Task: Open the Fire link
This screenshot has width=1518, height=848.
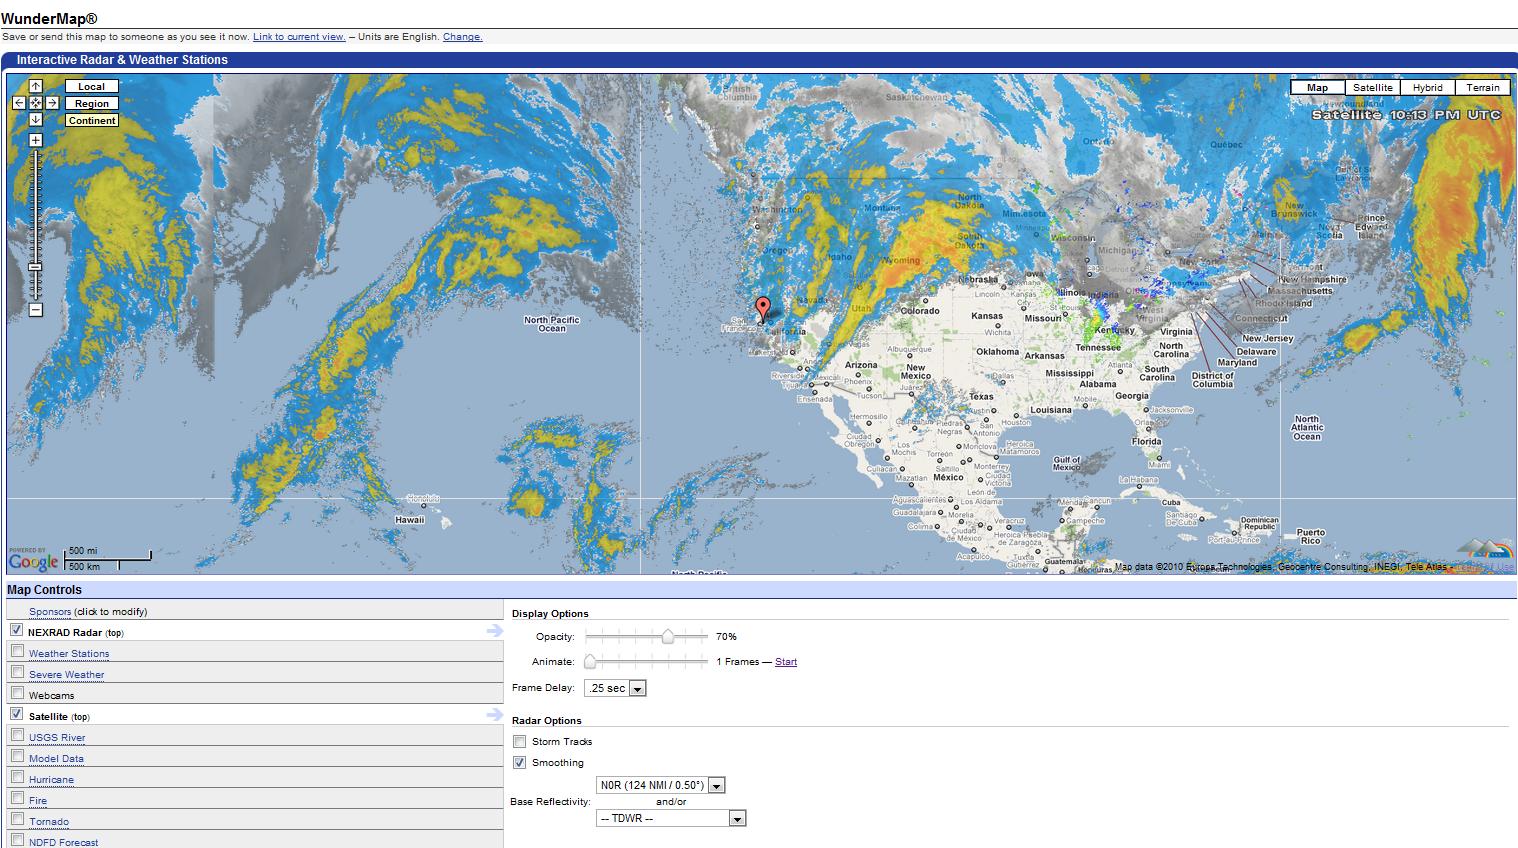Action: coord(38,800)
